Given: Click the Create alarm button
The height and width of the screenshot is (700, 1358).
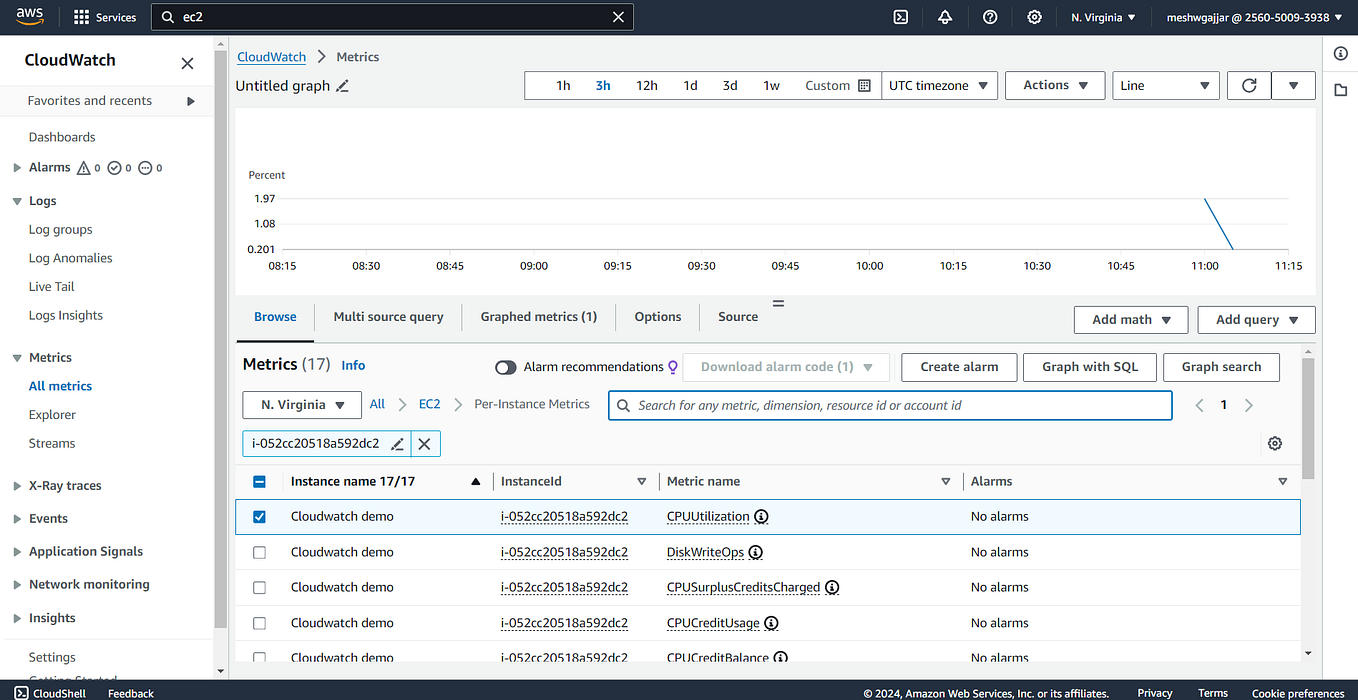Looking at the screenshot, I should (x=959, y=367).
